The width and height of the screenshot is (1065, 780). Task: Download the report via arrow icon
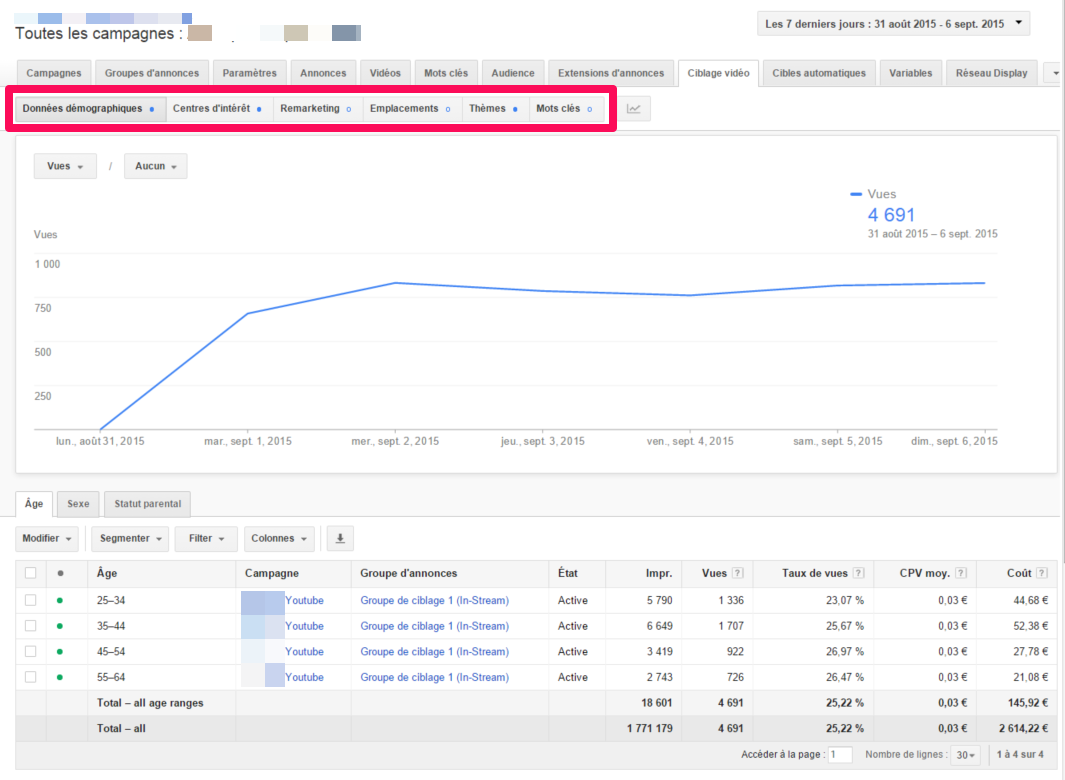[340, 539]
